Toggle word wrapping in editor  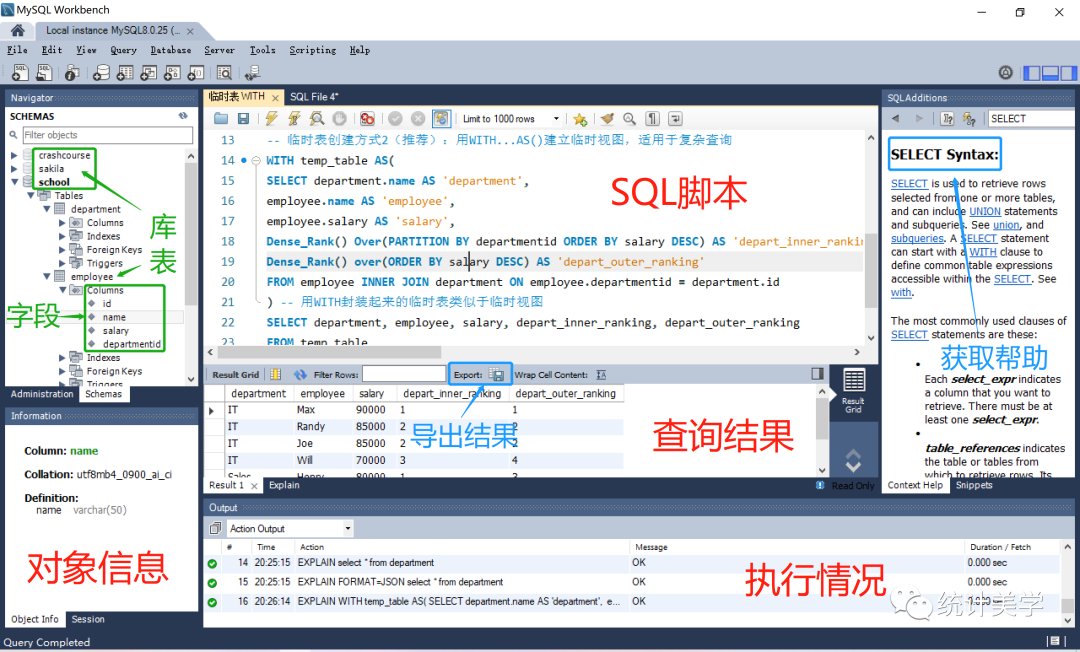676,118
